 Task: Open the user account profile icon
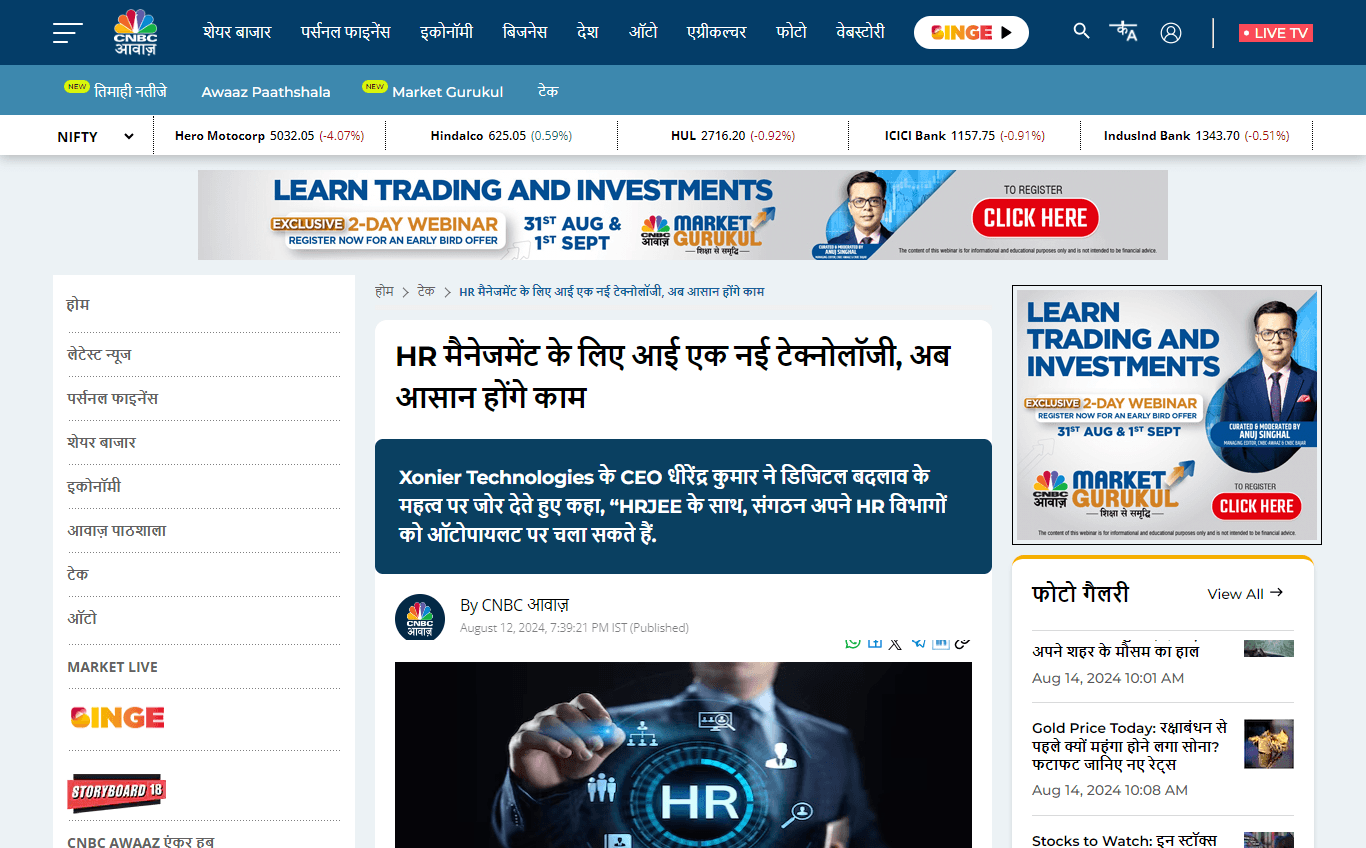click(x=1171, y=33)
